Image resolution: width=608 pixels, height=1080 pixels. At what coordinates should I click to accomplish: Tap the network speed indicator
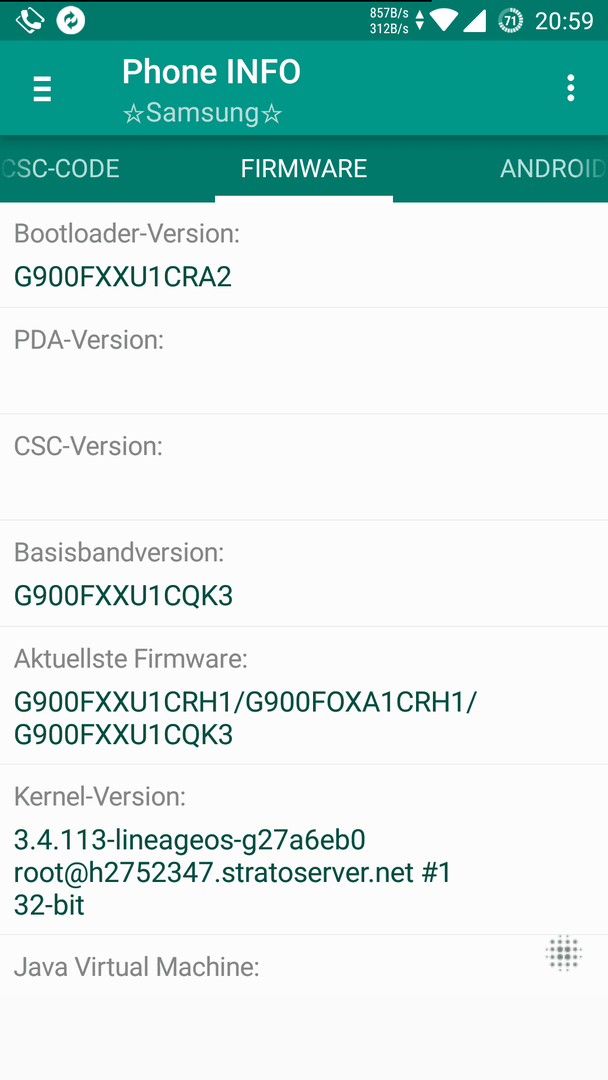397,21
